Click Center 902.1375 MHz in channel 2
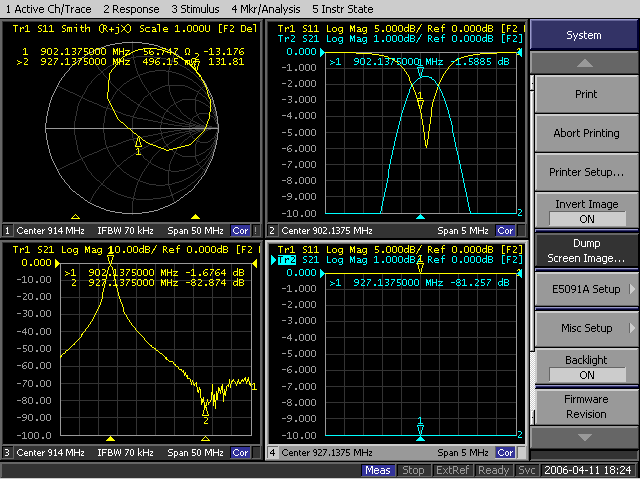640x480 pixels. click(327, 231)
